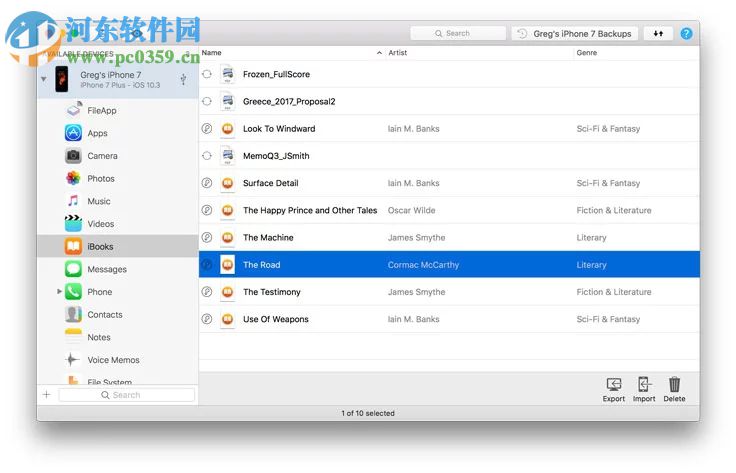Select the Notes sidebar icon
This screenshot has height=473, width=736.
73,337
